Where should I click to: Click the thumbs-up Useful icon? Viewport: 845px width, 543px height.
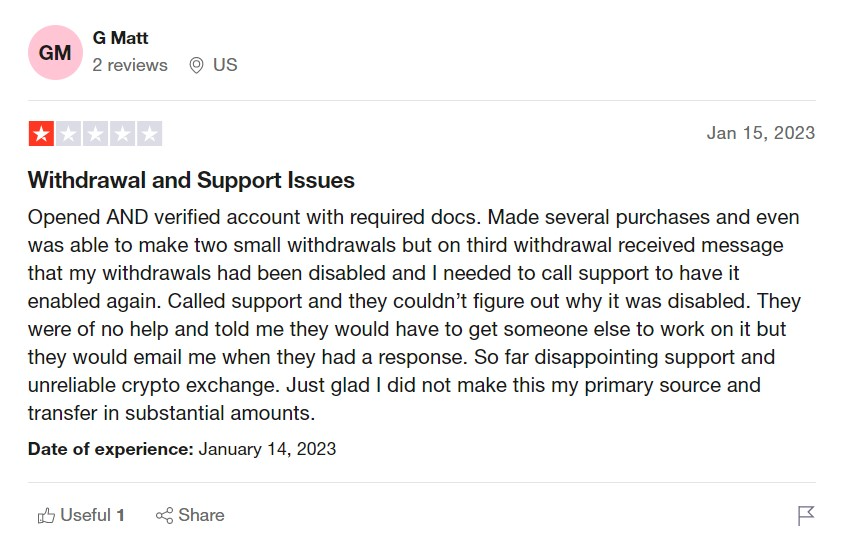46,516
